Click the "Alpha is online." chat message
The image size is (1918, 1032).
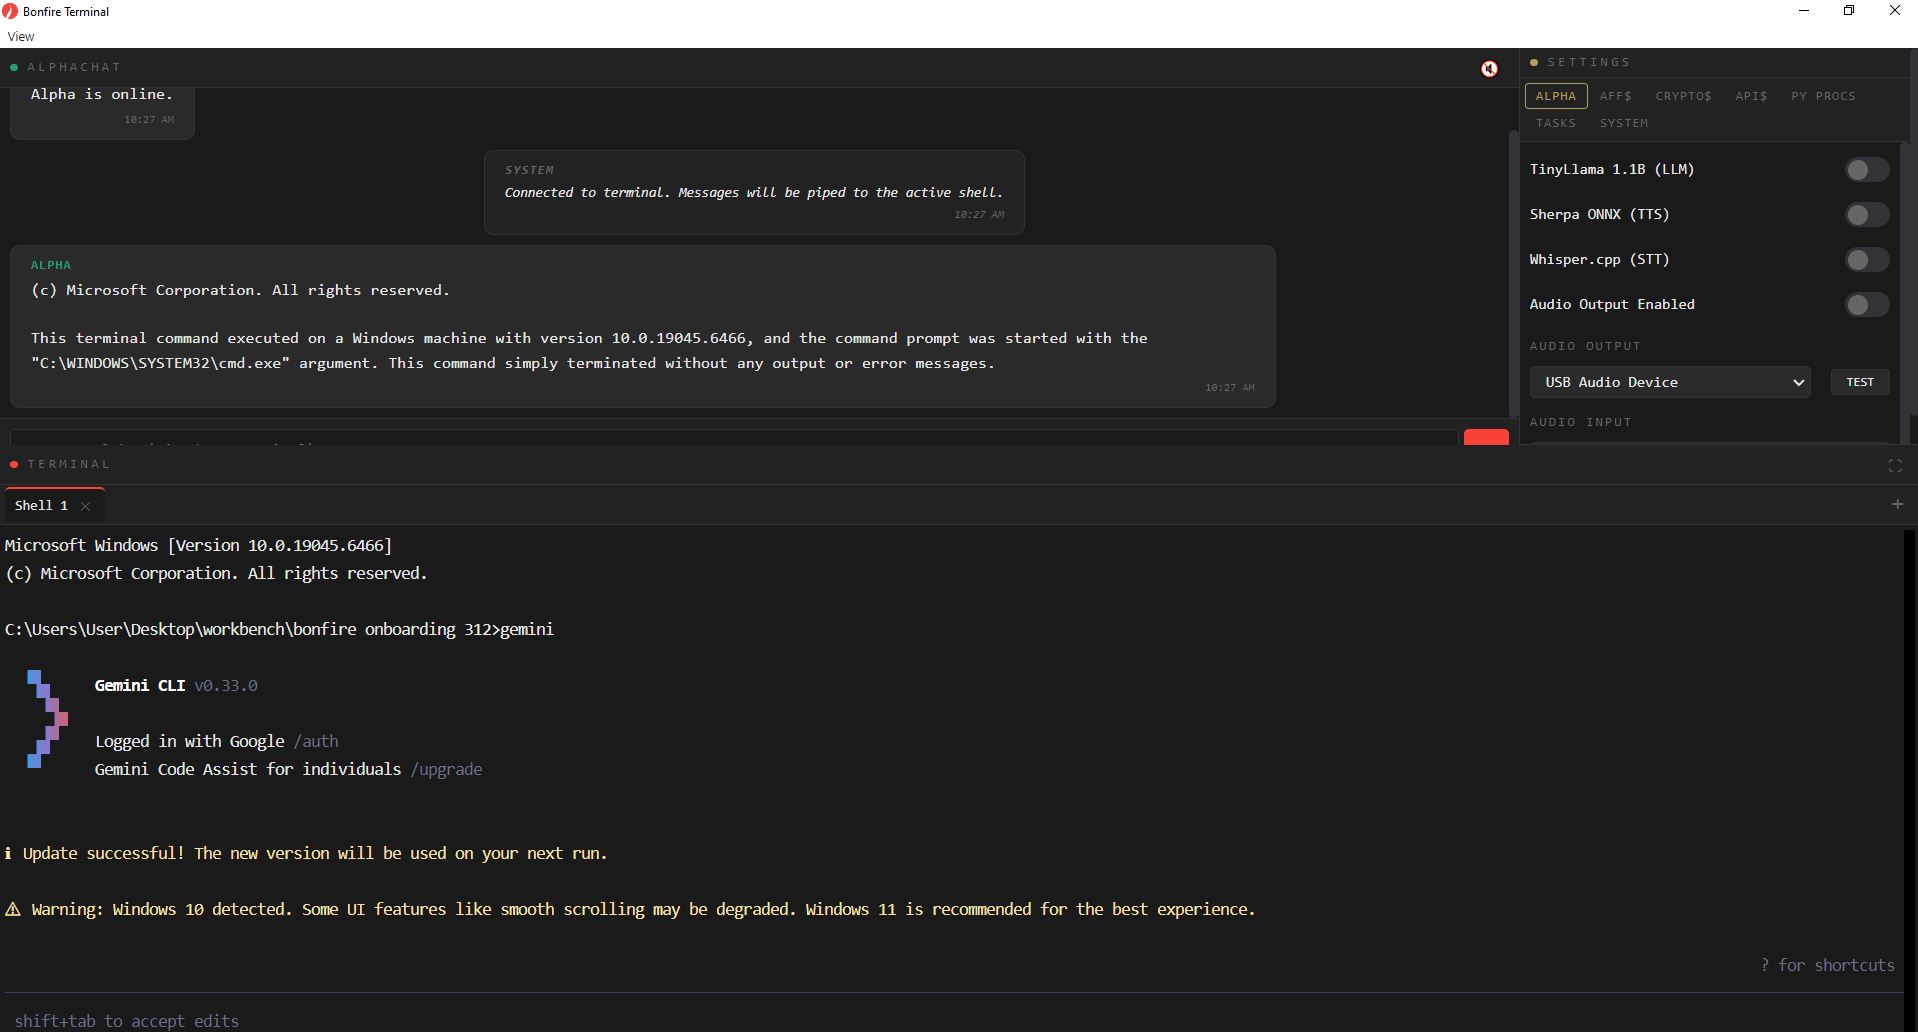click(102, 94)
